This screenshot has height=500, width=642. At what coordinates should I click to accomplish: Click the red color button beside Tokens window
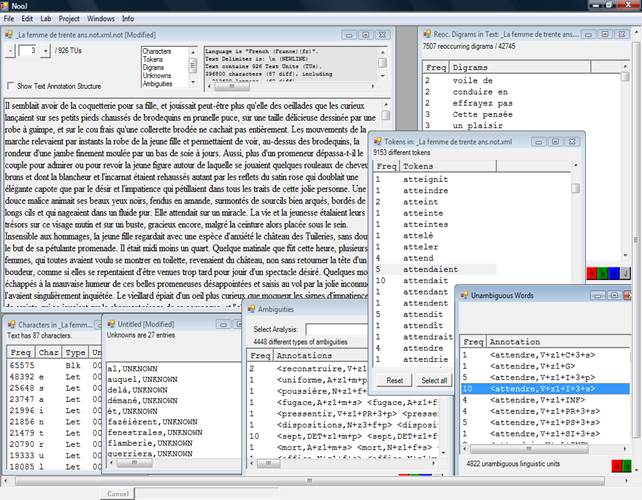coord(590,272)
